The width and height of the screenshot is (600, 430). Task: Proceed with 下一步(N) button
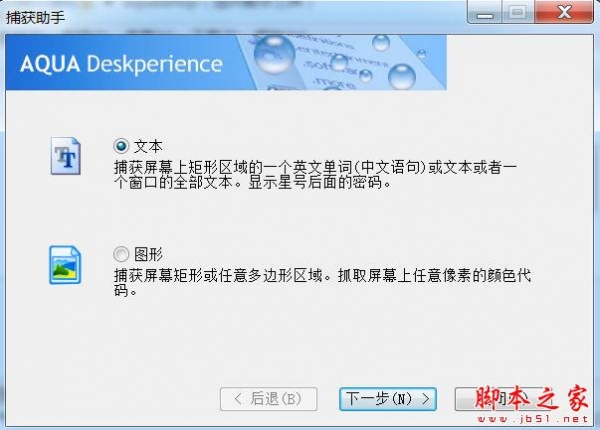click(388, 399)
